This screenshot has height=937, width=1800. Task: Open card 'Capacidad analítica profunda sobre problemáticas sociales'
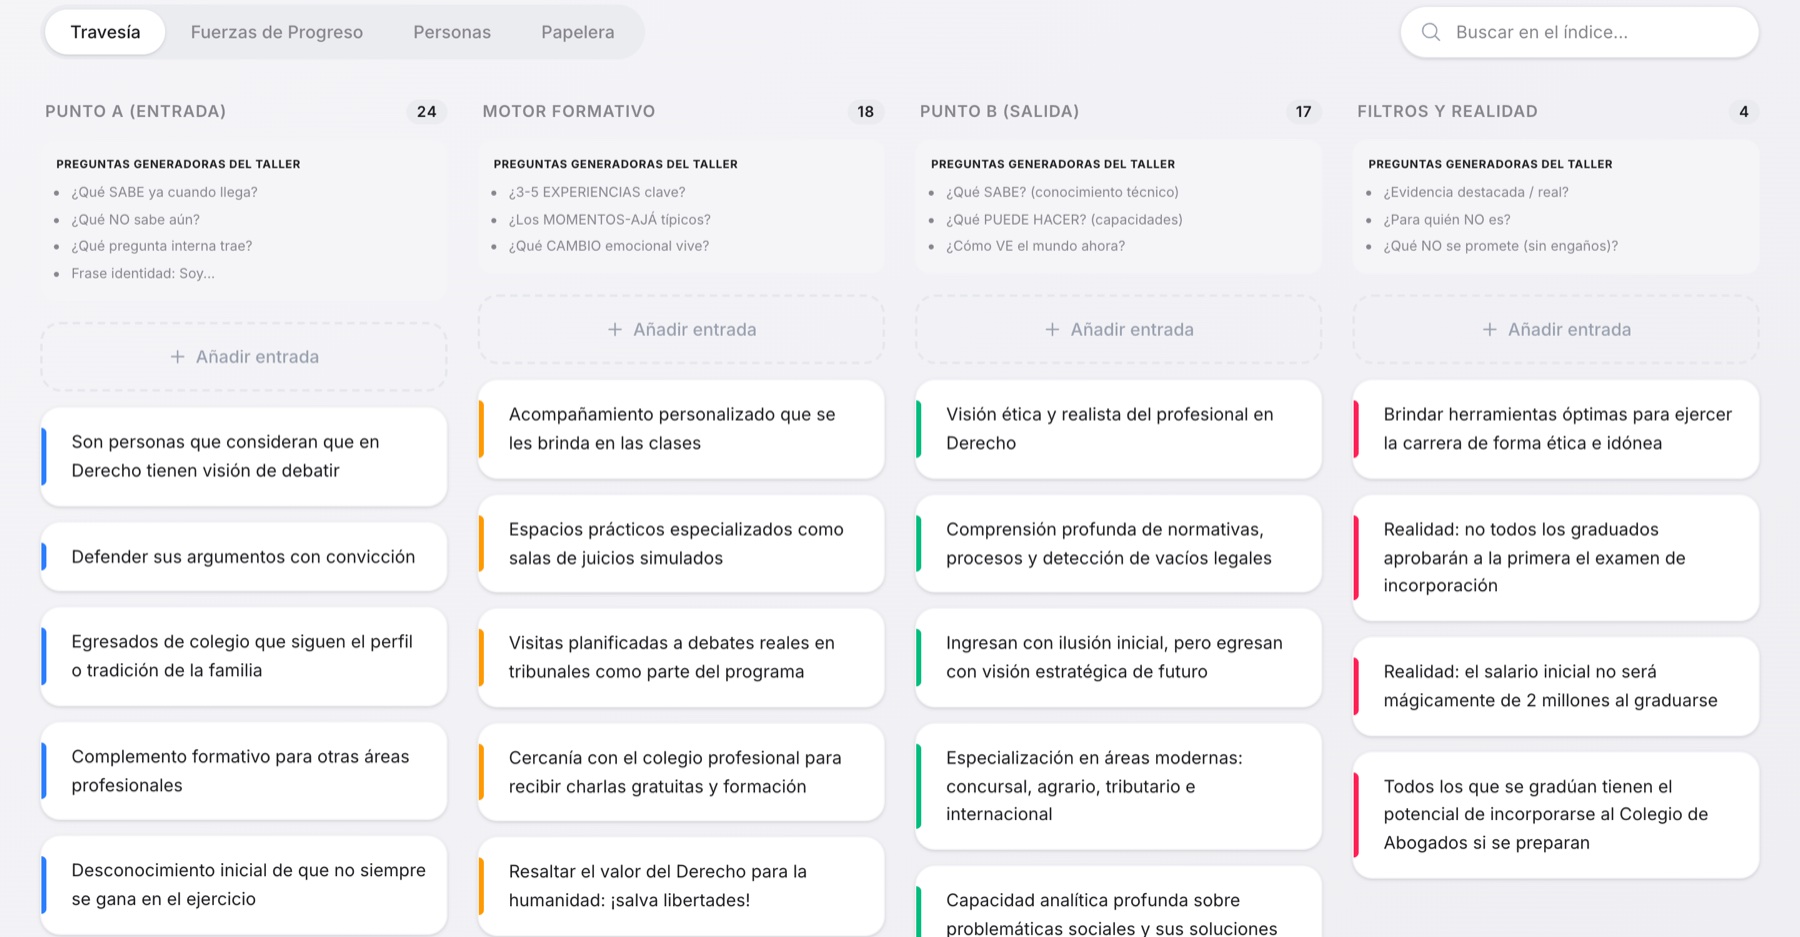(1118, 903)
